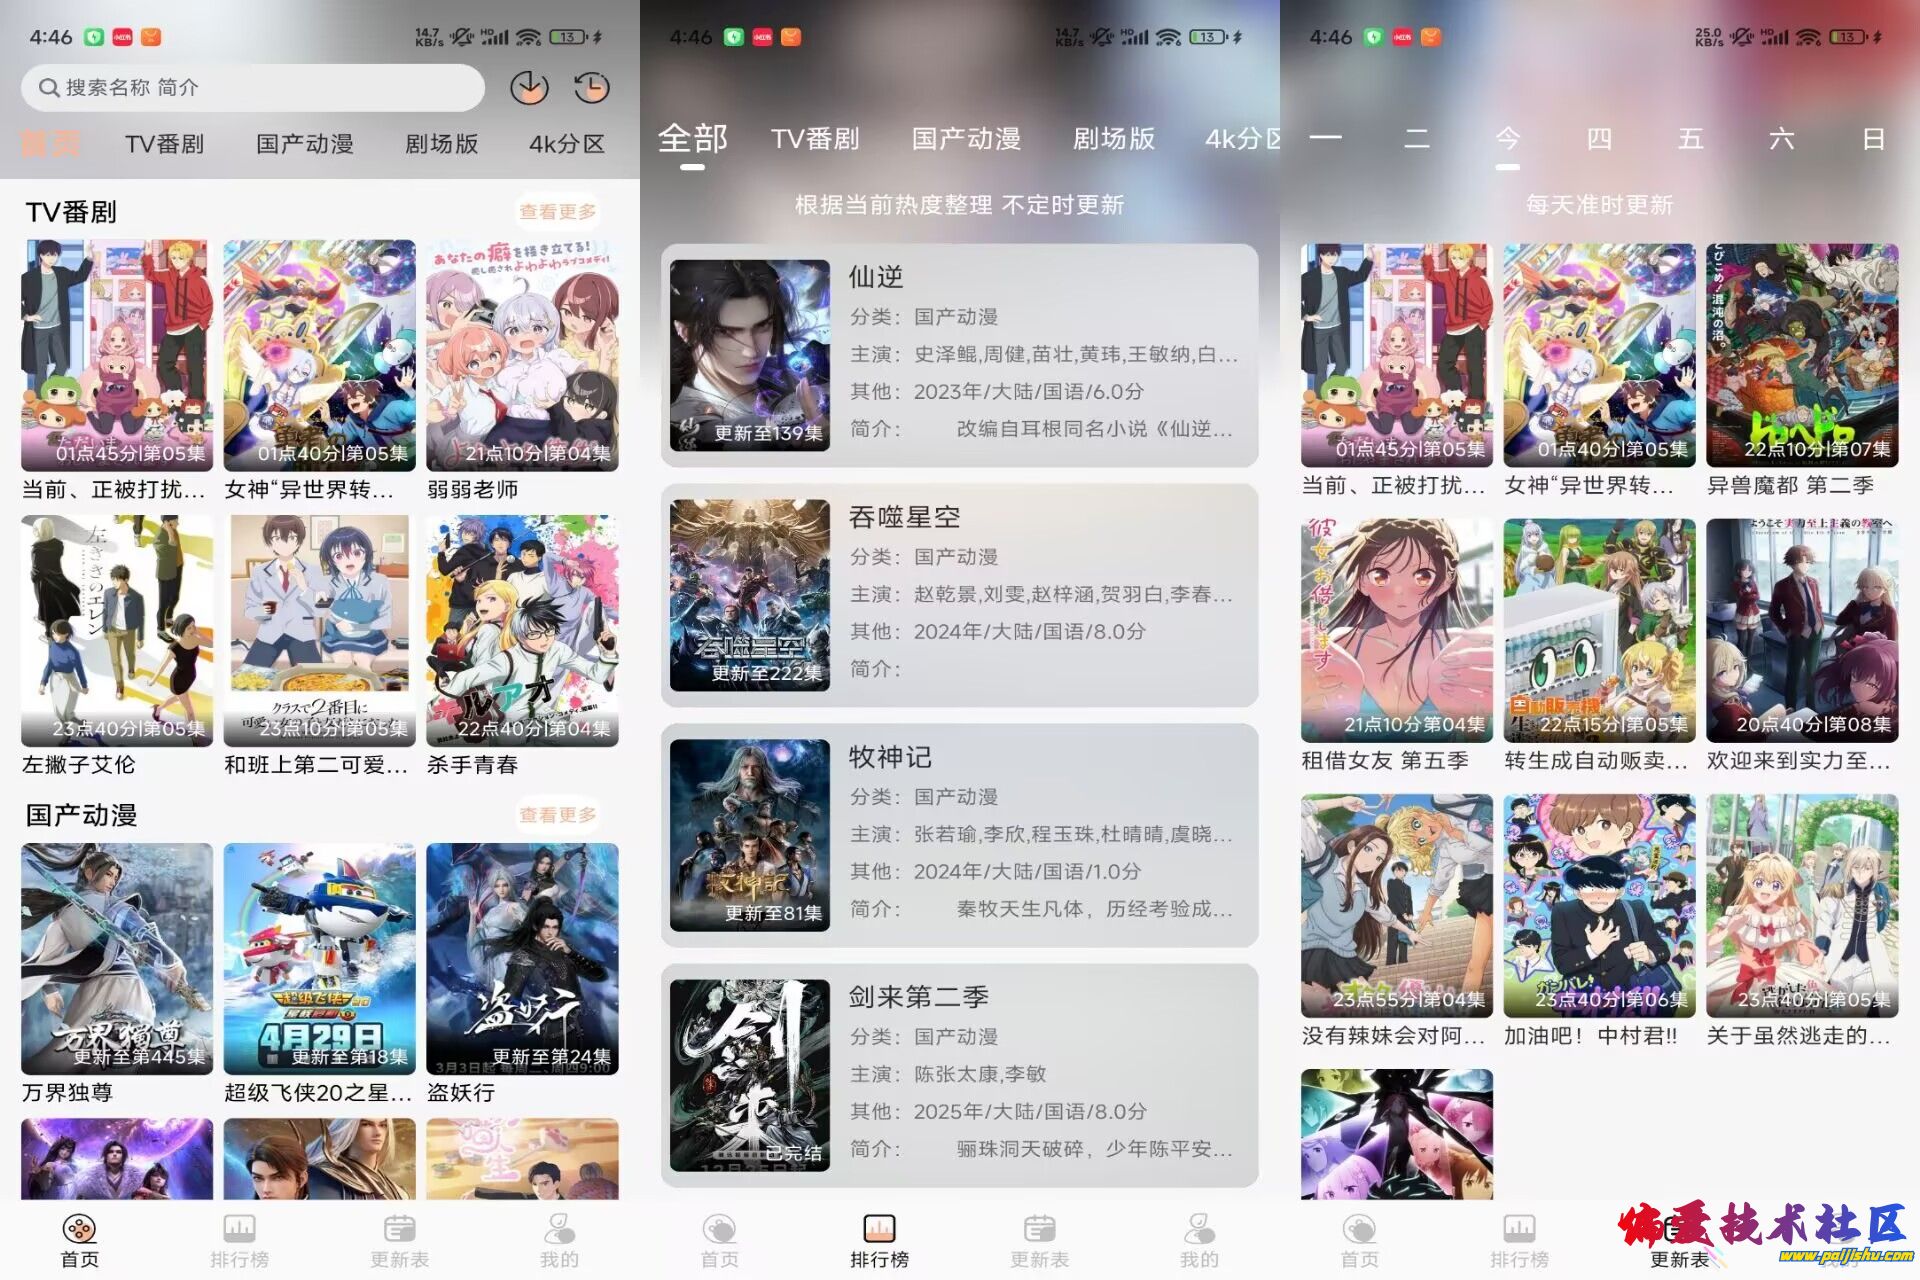This screenshot has height=1280, width=1920.
Task: Switch to TV番剧 tab in the ranking screen
Action: pyautogui.click(x=815, y=139)
